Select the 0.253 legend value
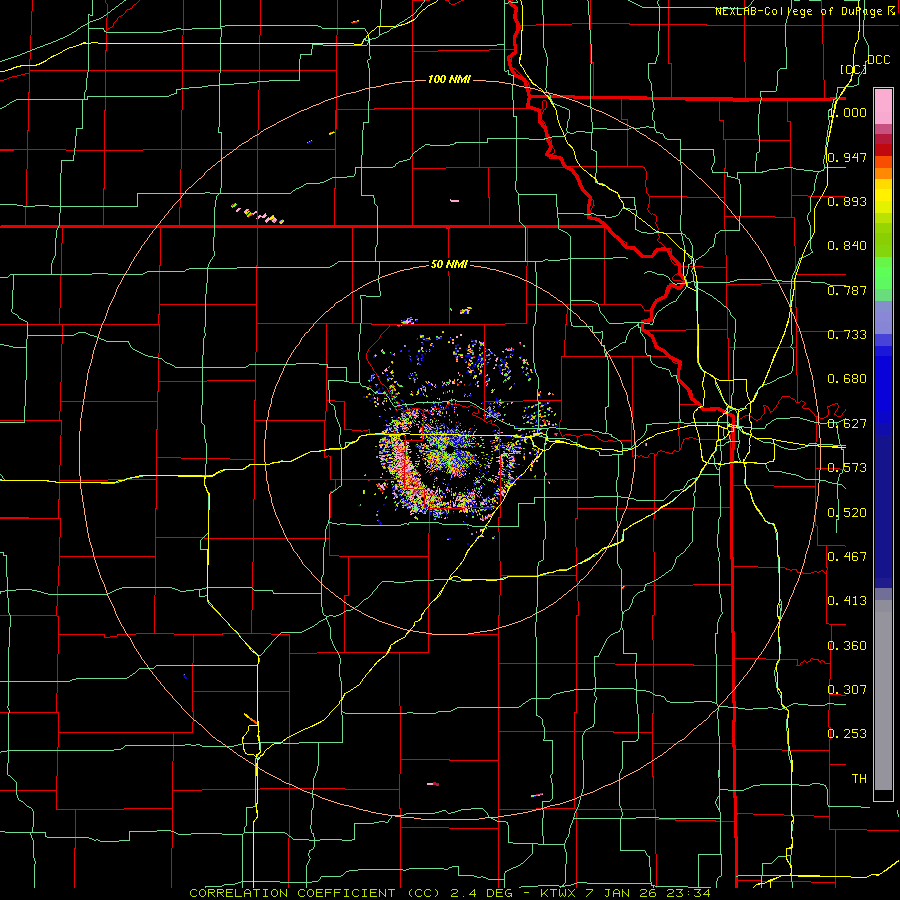 coord(847,734)
